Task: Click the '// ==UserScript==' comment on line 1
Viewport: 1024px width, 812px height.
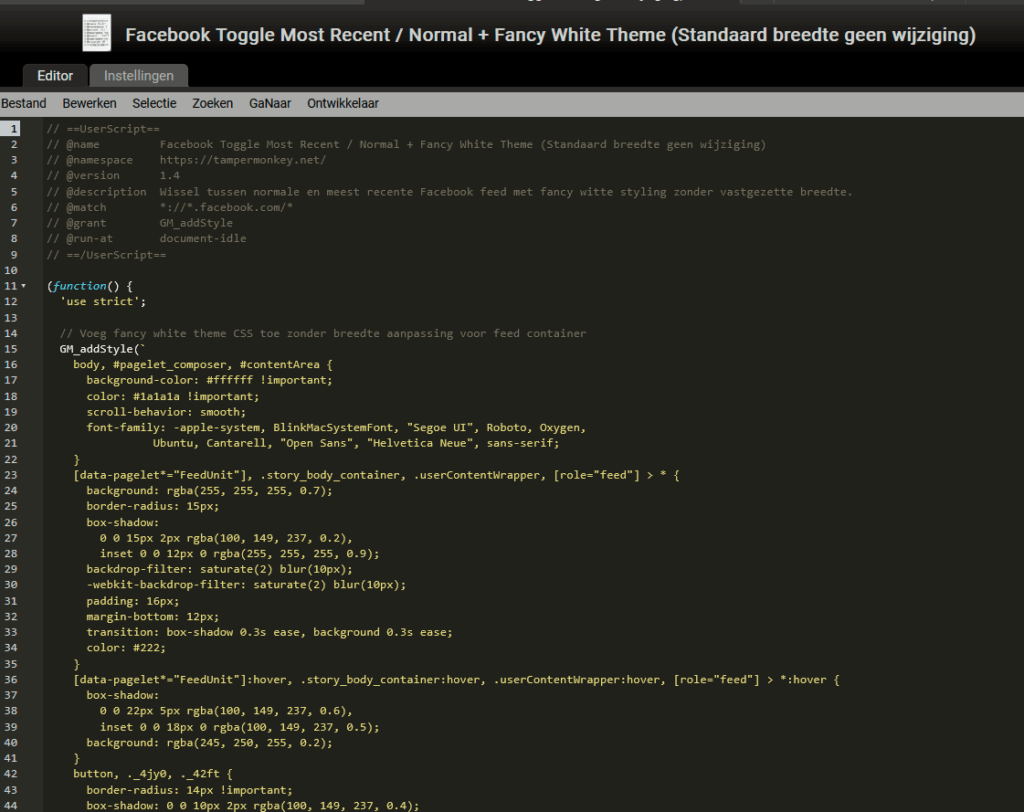Action: coord(103,129)
